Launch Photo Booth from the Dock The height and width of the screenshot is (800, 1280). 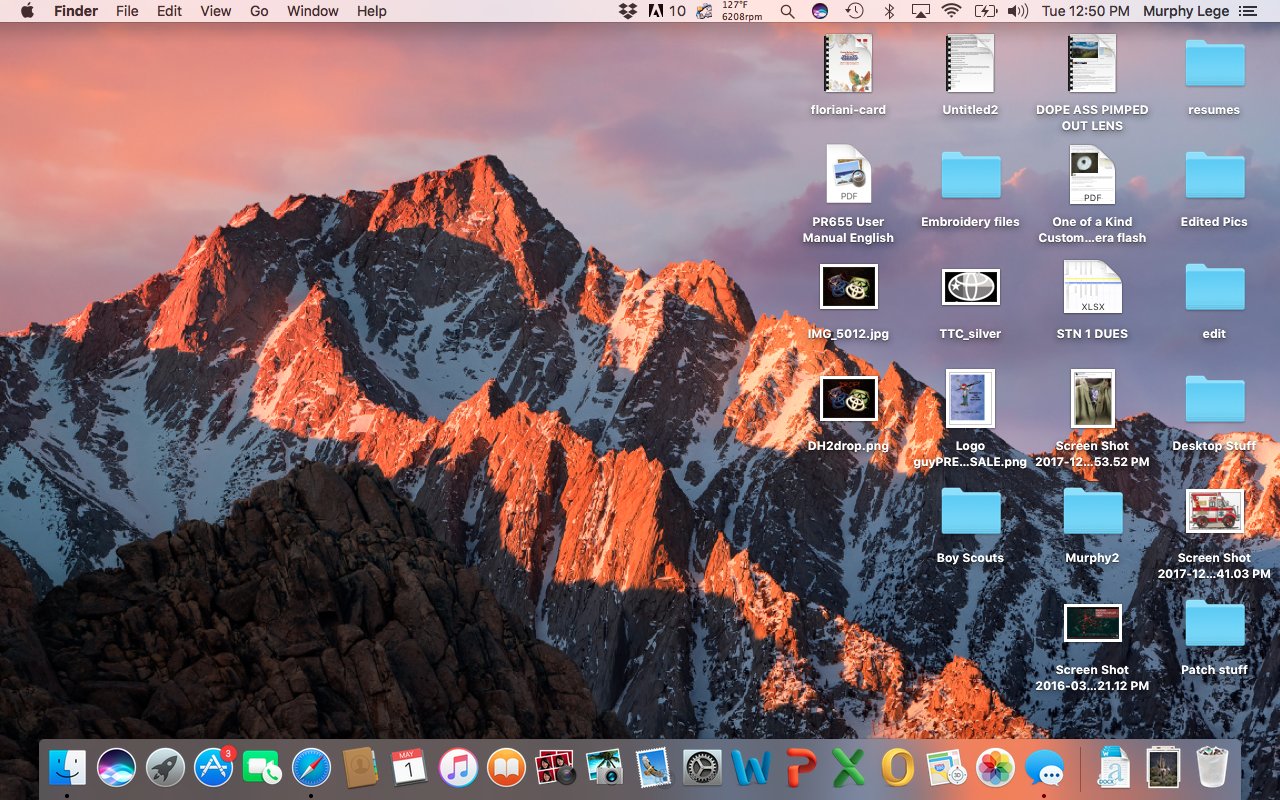tap(555, 768)
